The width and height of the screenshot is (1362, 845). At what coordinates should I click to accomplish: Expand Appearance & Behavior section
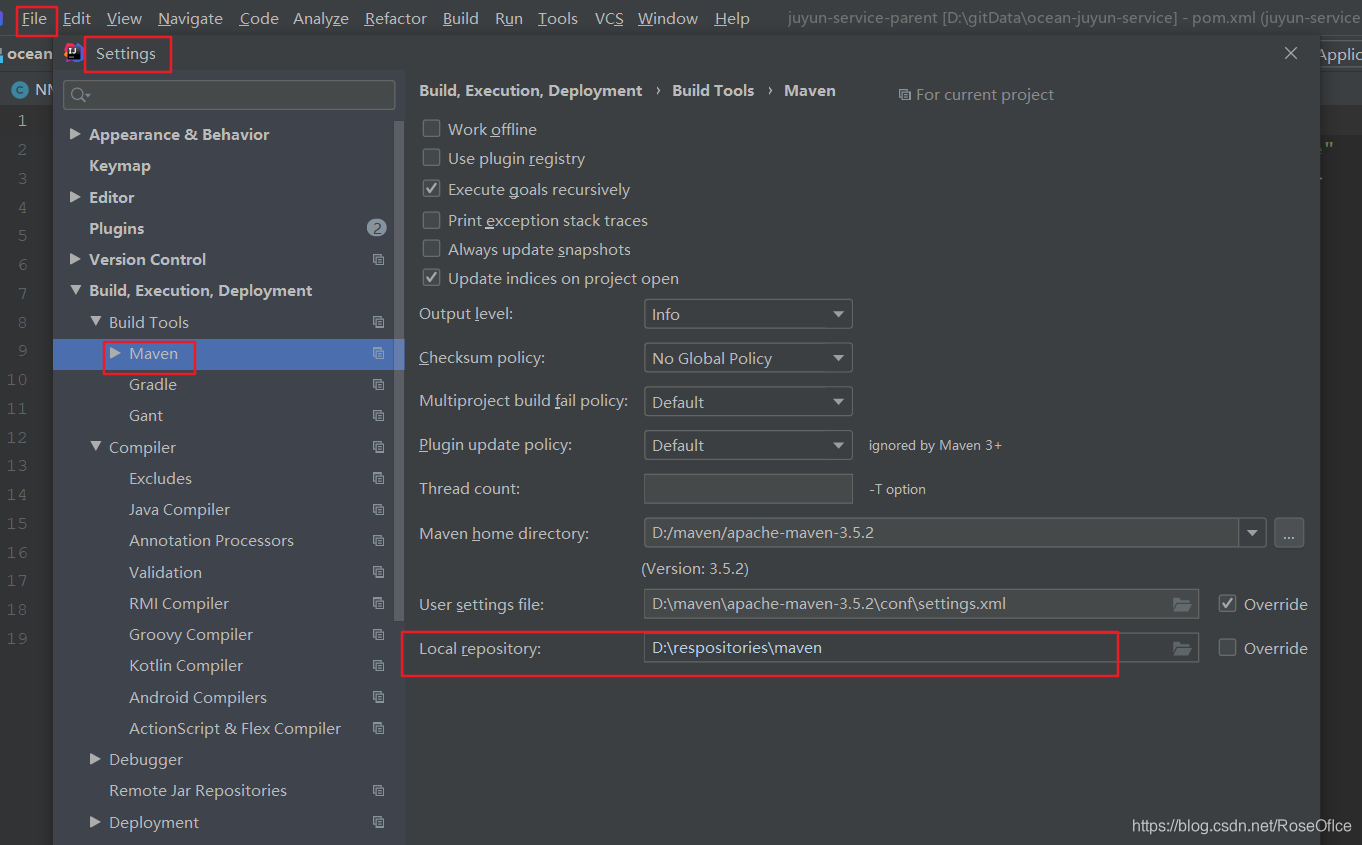[x=75, y=134]
